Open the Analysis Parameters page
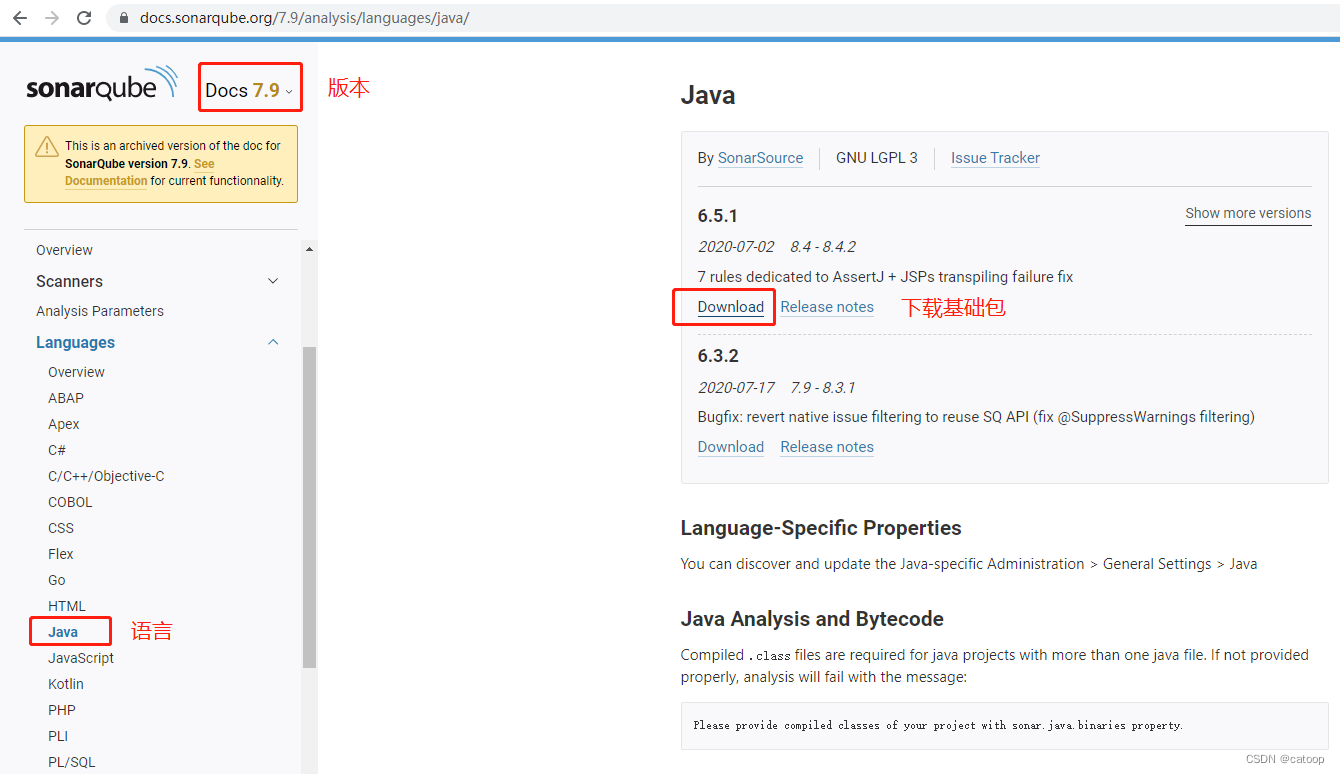The image size is (1340, 774). tap(100, 311)
